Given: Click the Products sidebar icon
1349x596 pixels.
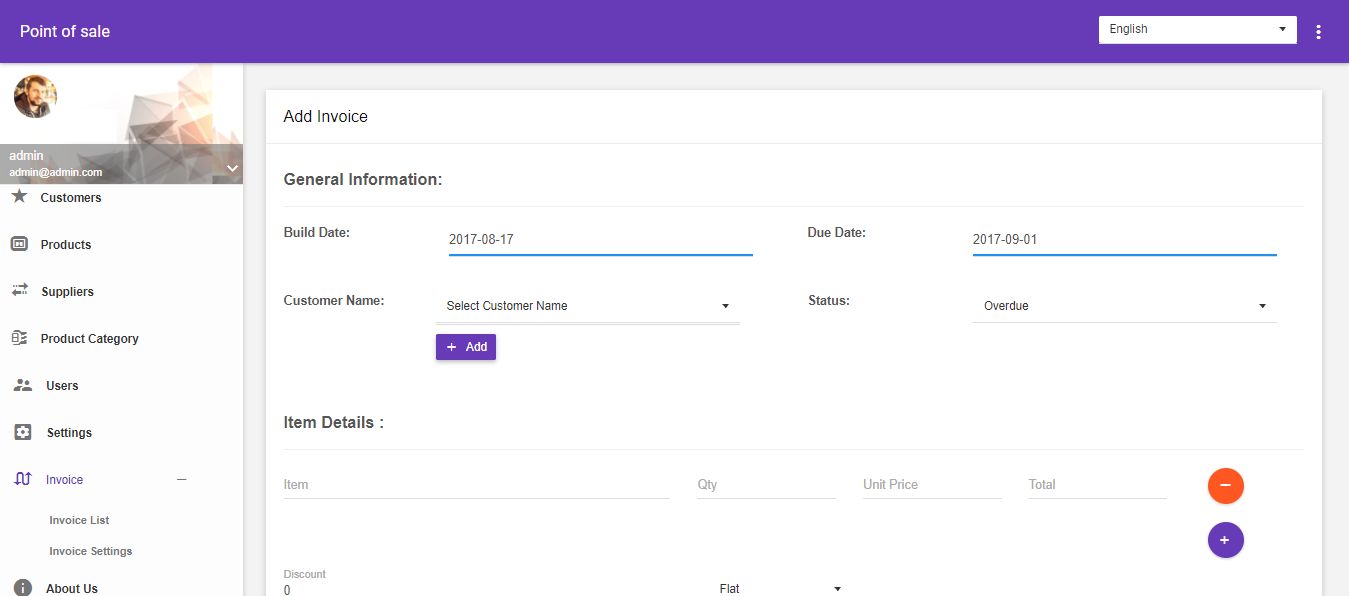Looking at the screenshot, I should point(19,244).
